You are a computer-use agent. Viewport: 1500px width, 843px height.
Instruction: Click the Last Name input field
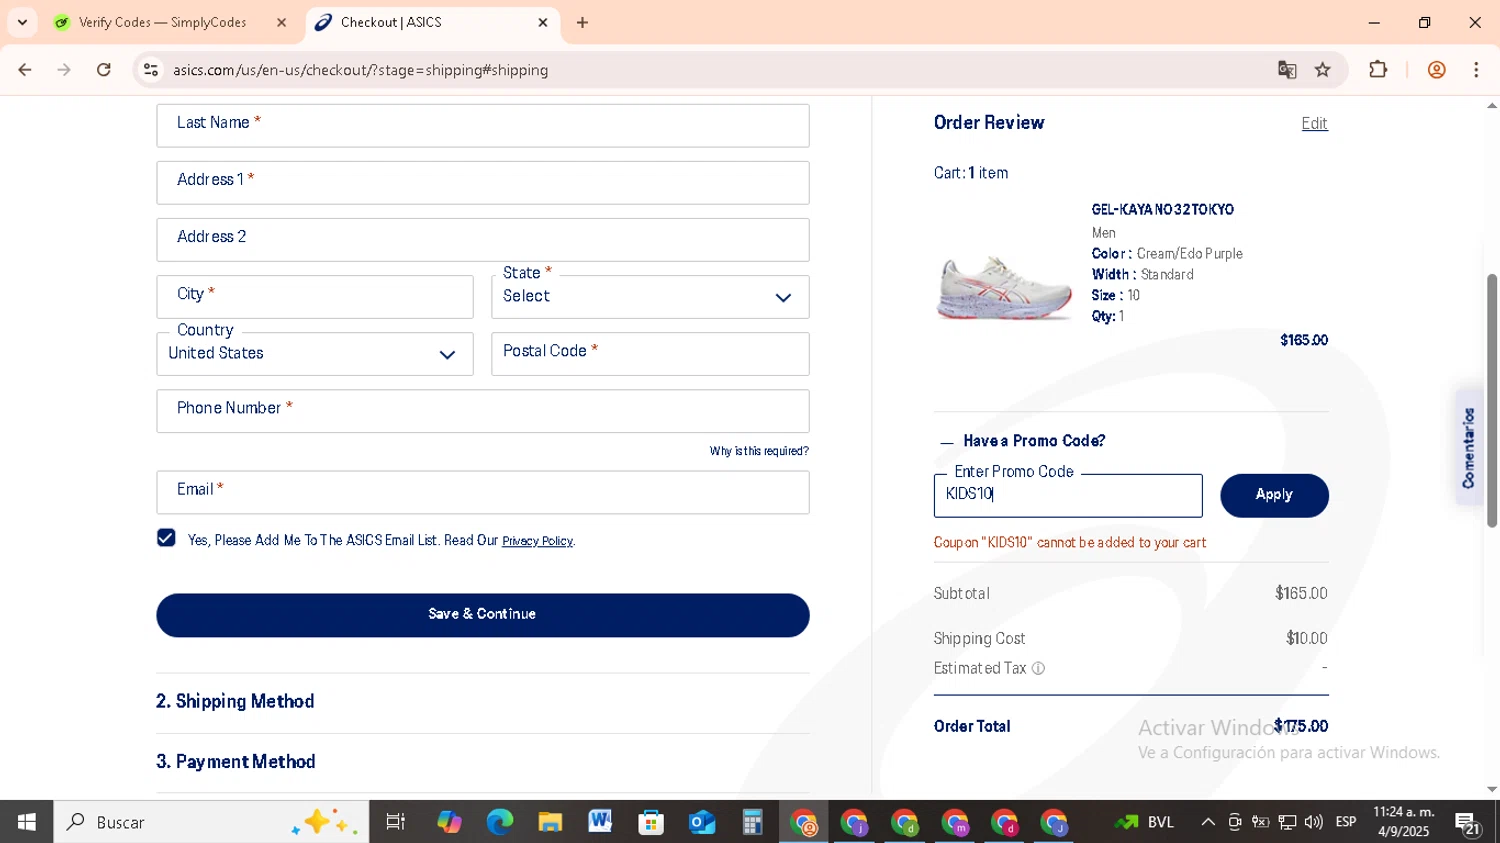pos(483,126)
